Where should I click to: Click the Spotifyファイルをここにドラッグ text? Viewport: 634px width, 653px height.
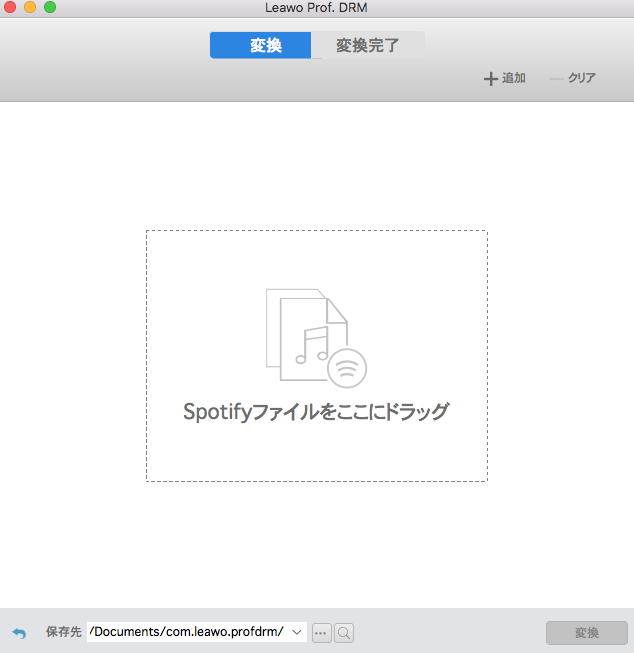point(316,411)
